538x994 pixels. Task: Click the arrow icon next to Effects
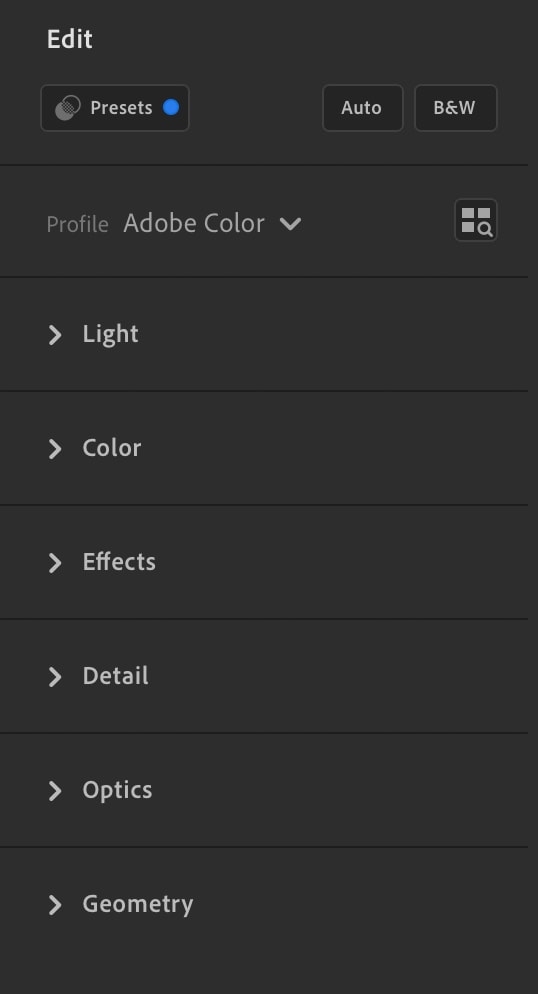[x=55, y=563]
